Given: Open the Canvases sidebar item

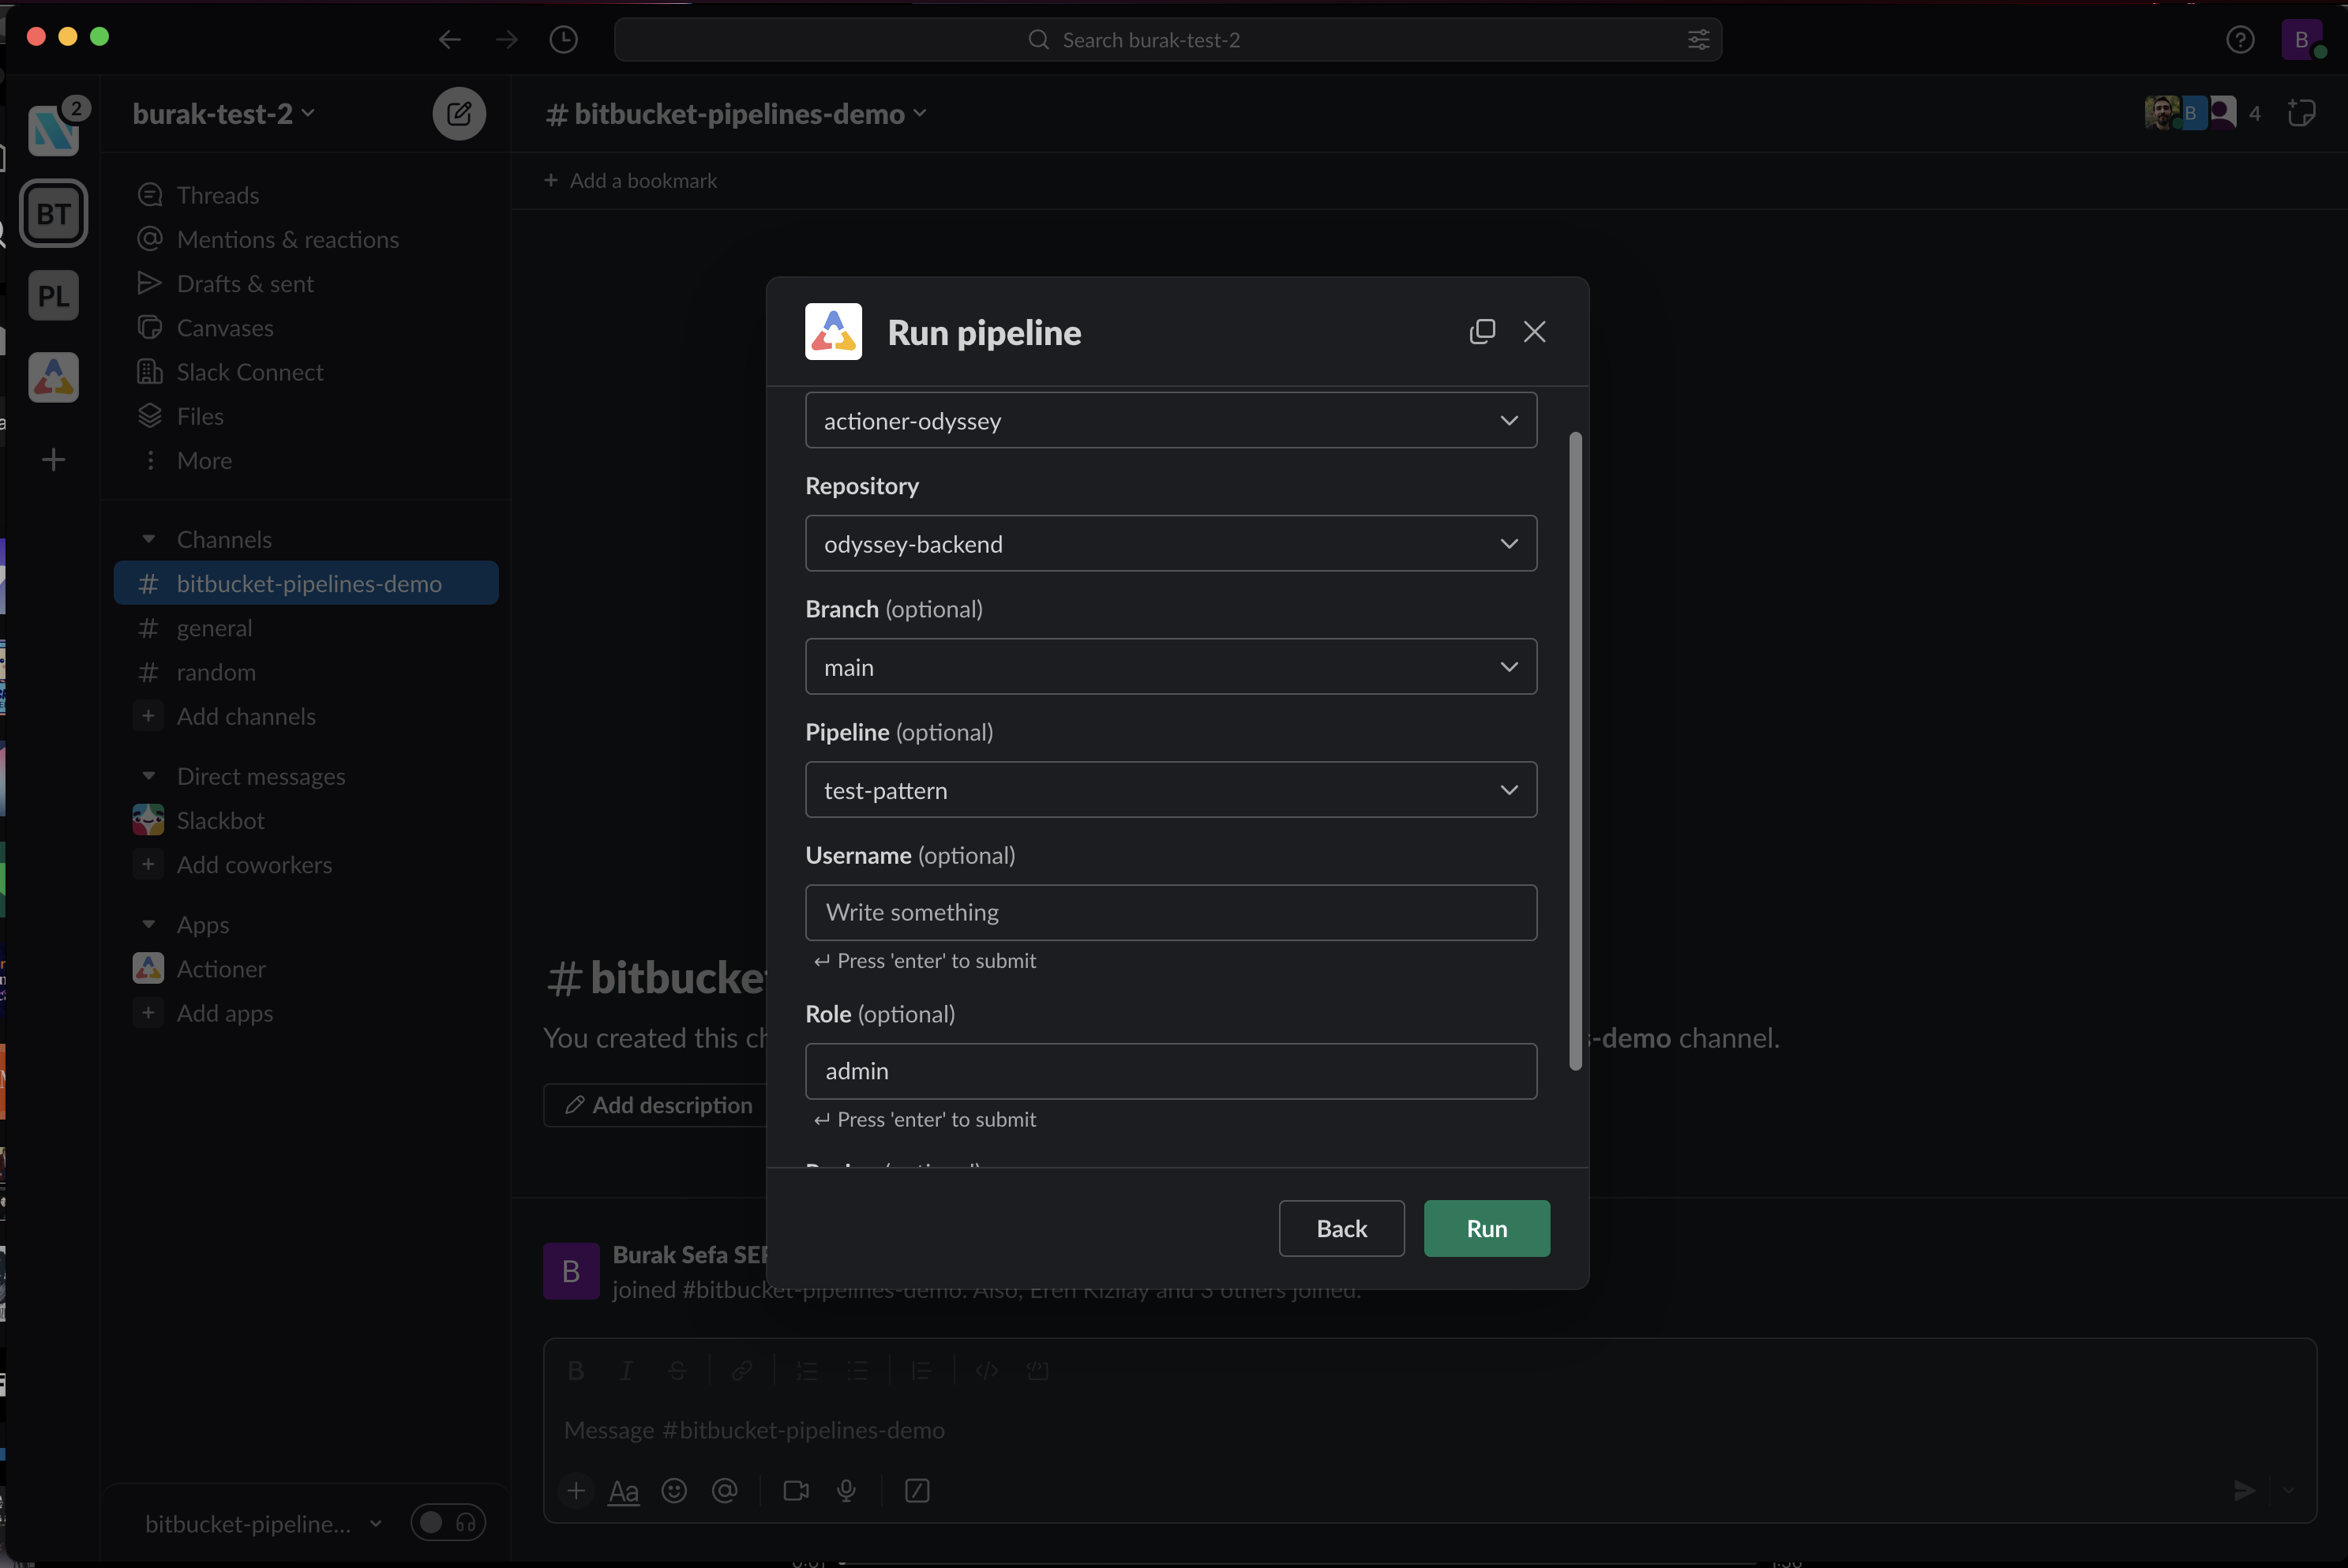Looking at the screenshot, I should click(x=306, y=328).
